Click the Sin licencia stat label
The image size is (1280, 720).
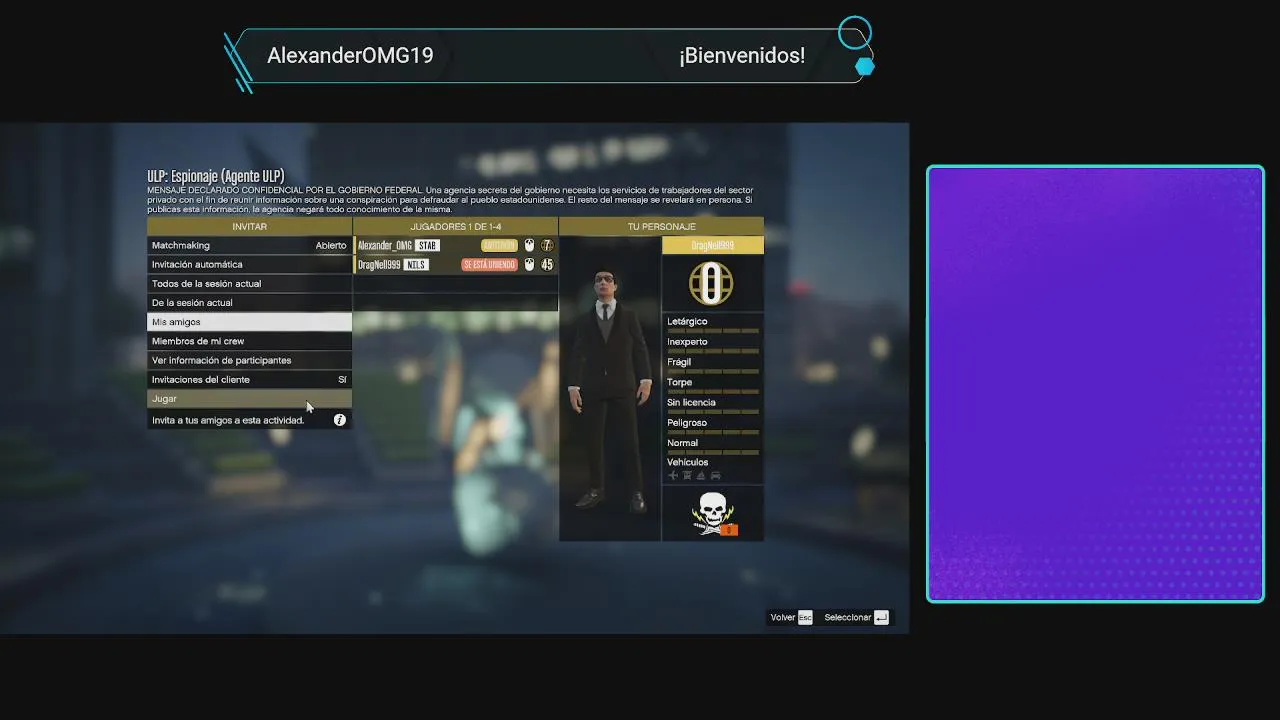click(691, 402)
